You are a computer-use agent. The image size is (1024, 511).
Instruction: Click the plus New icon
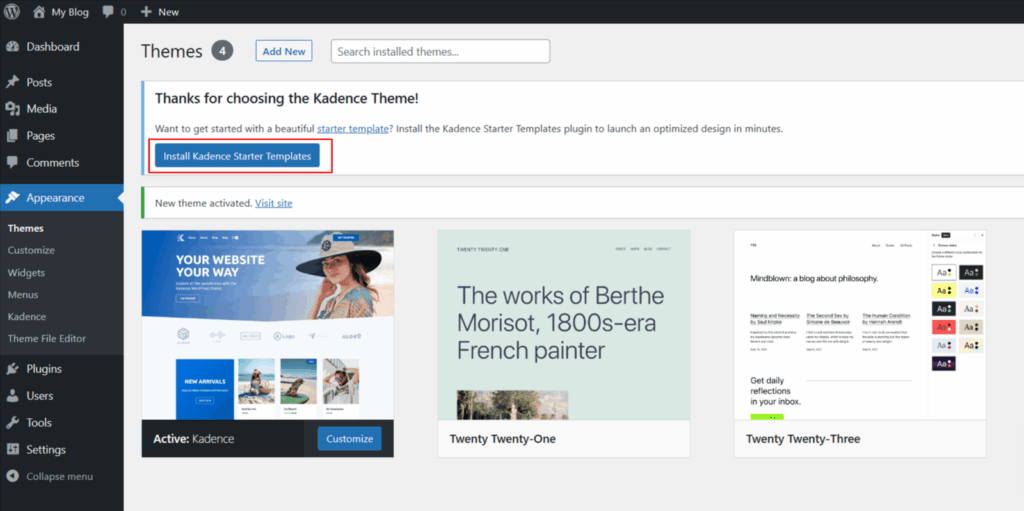[146, 12]
